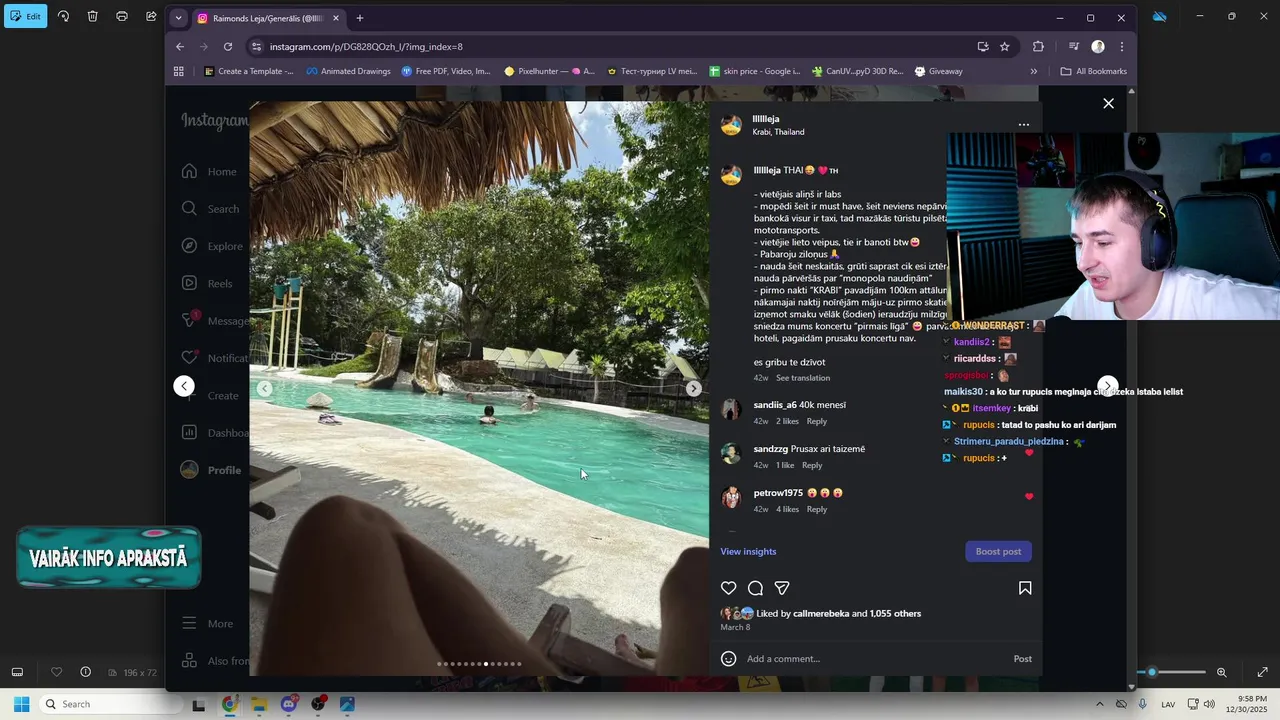Screen dimensions: 1280x720
Task: Share the image from Photos toolbar
Action: click(x=151, y=16)
